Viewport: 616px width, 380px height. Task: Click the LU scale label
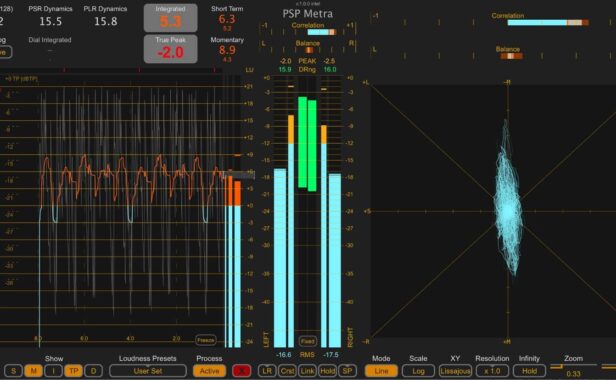pos(249,70)
